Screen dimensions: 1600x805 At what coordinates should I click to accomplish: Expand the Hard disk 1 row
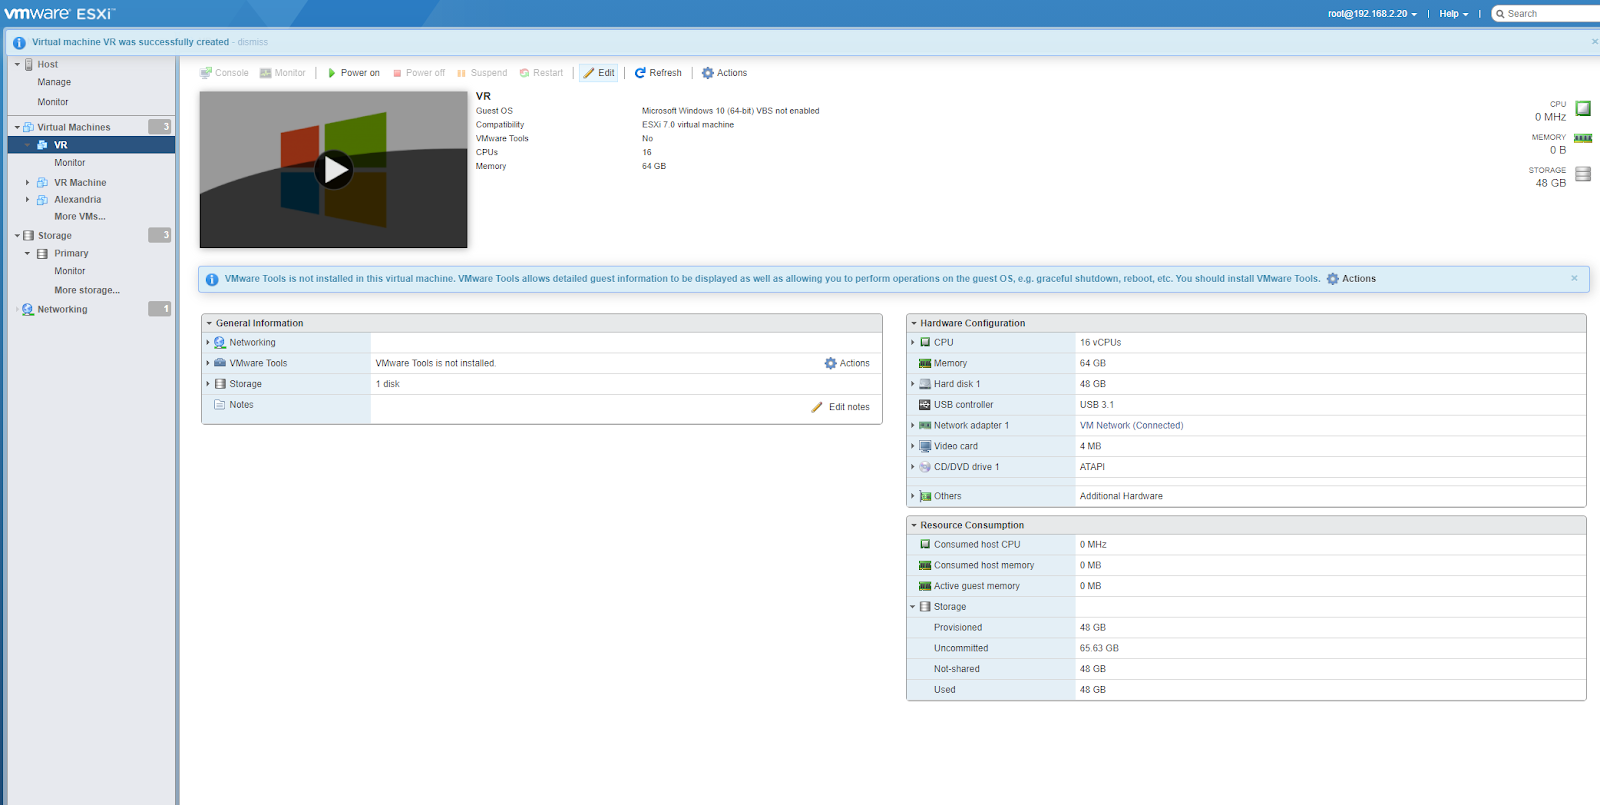coord(913,385)
